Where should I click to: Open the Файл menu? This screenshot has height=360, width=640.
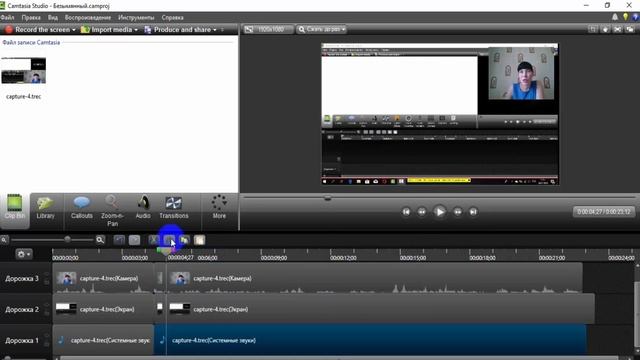coord(7,18)
